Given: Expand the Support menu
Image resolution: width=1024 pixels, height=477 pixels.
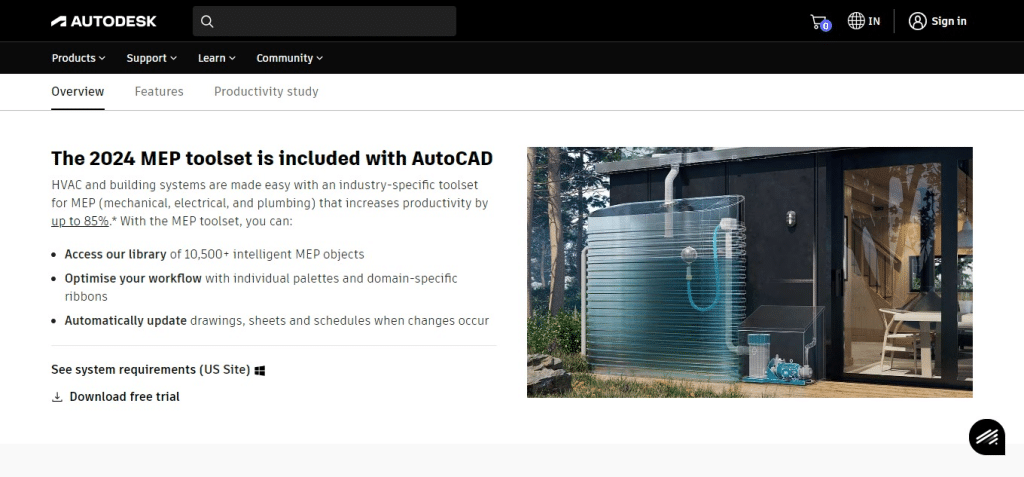Looking at the screenshot, I should [152, 58].
